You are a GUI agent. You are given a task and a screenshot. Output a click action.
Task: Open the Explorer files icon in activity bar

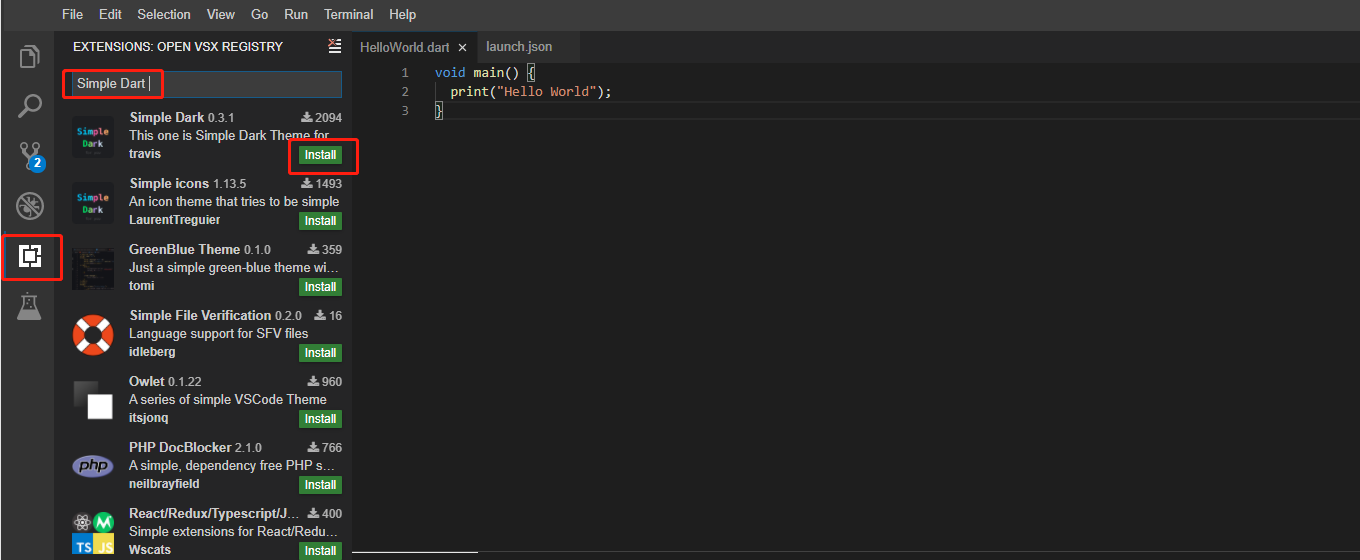pos(30,57)
